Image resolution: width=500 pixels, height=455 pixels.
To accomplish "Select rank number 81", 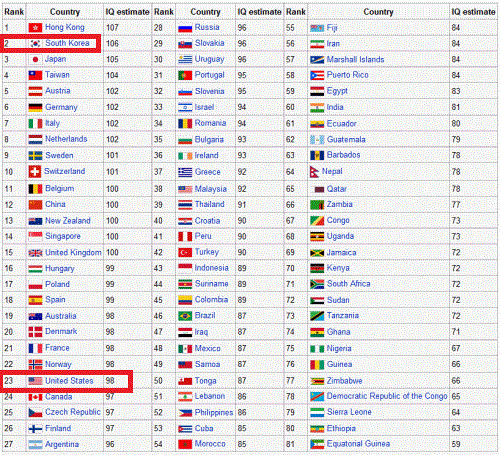I will (290, 444).
